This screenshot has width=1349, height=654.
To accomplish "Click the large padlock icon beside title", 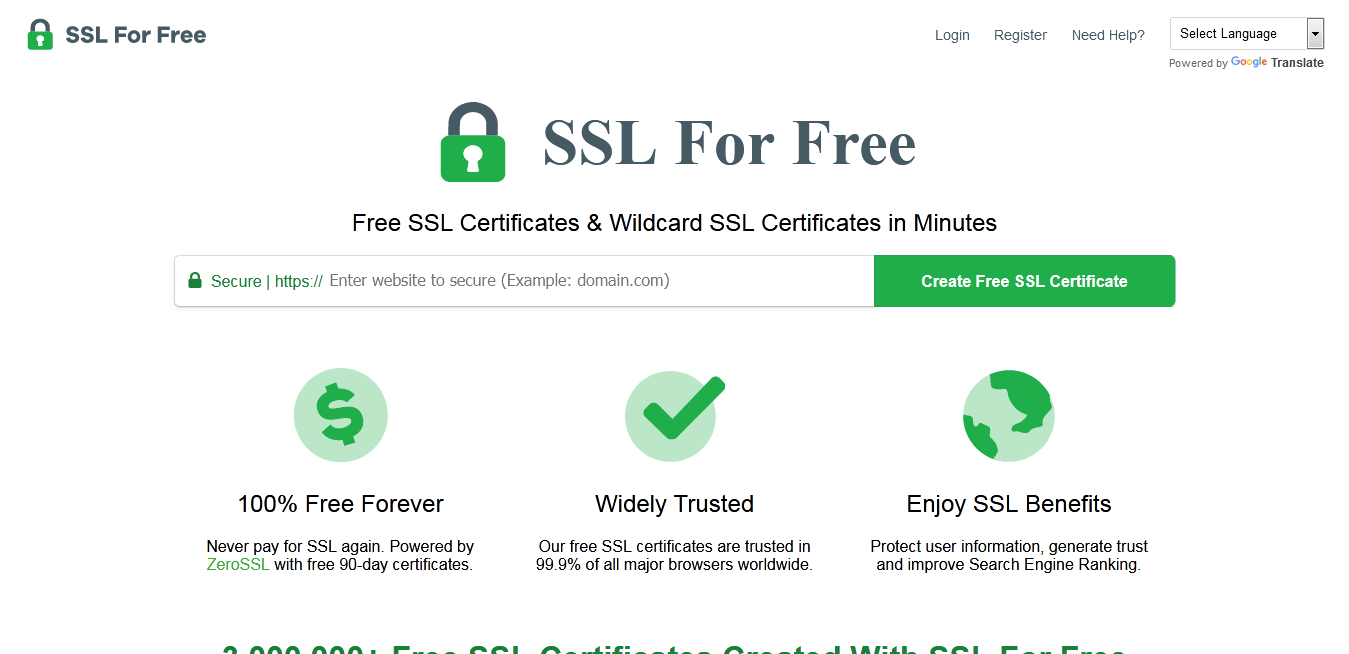I will coord(473,142).
